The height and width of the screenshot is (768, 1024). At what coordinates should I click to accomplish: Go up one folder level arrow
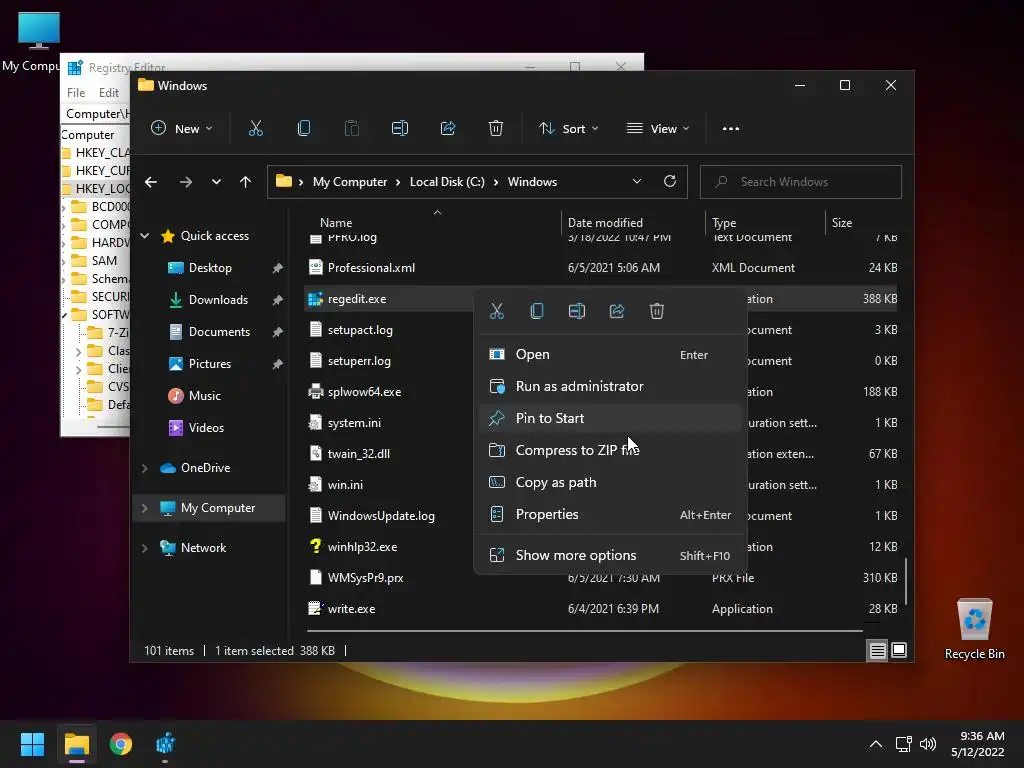click(246, 182)
